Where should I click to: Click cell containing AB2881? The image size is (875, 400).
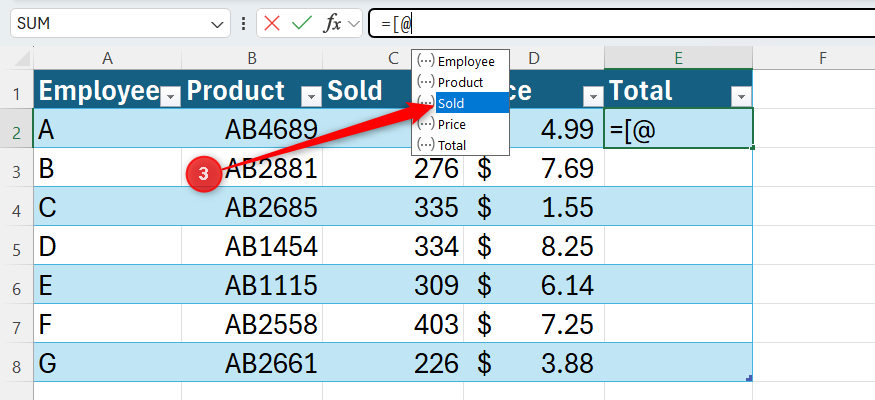pyautogui.click(x=252, y=168)
